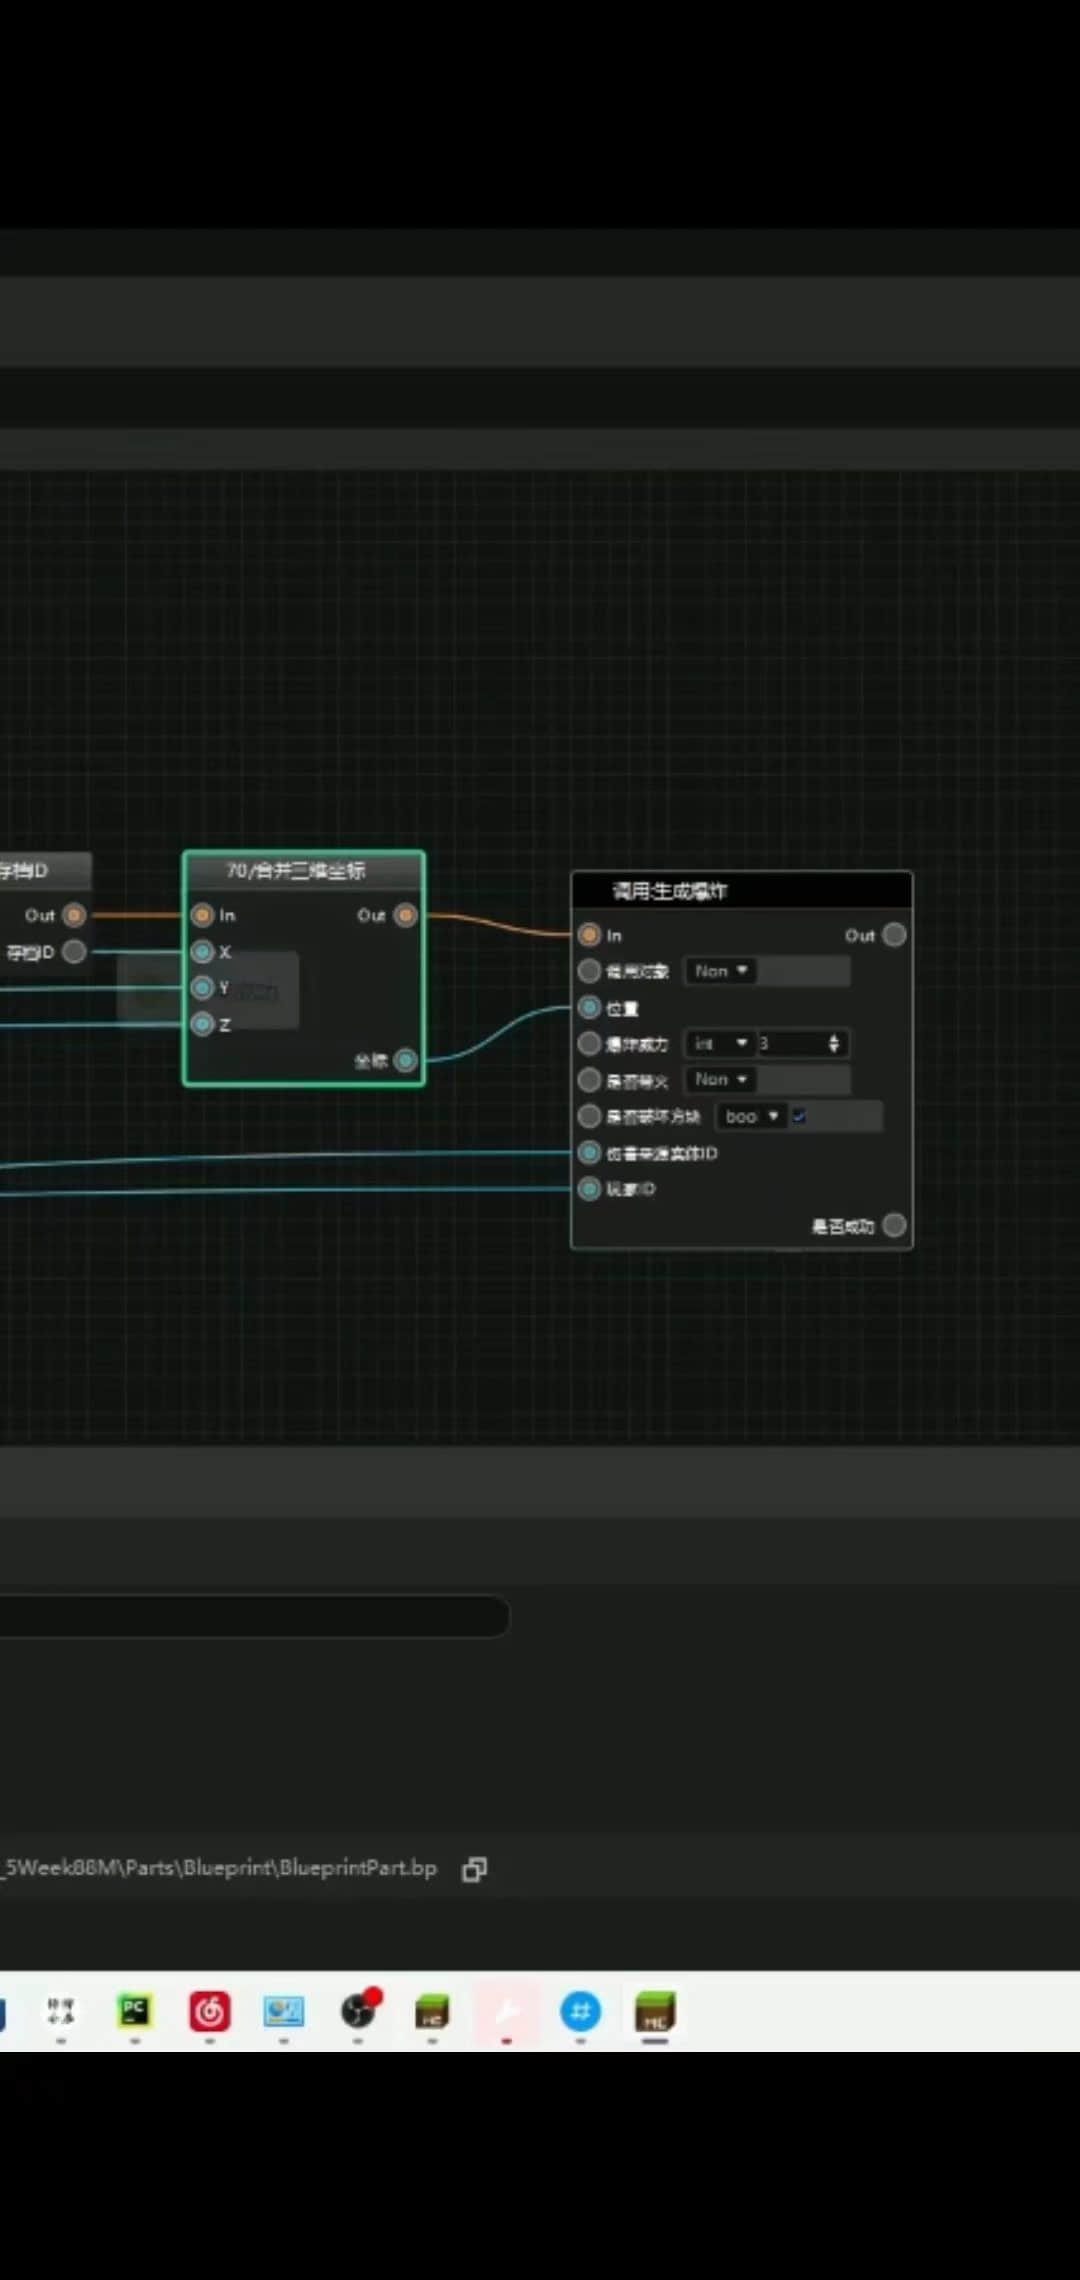Open the first Non type dropdown
The height and width of the screenshot is (2280, 1080).
tap(720, 971)
